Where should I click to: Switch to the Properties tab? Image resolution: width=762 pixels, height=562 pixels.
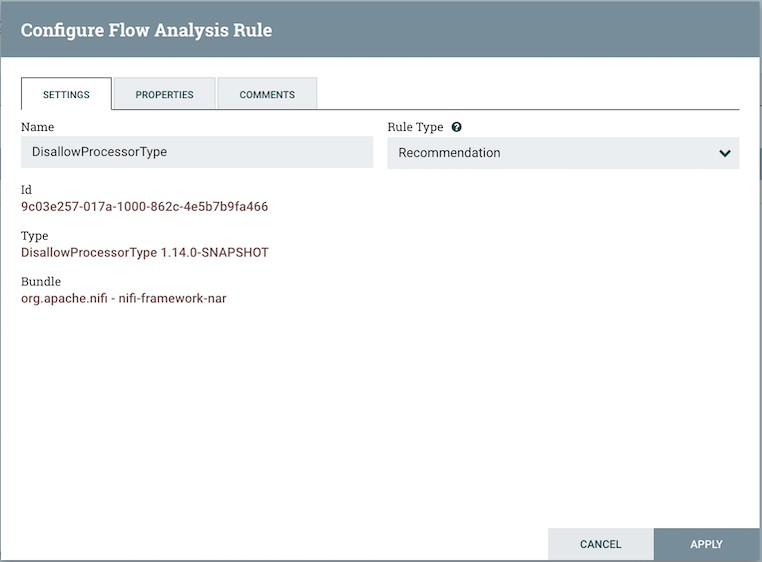pos(164,94)
